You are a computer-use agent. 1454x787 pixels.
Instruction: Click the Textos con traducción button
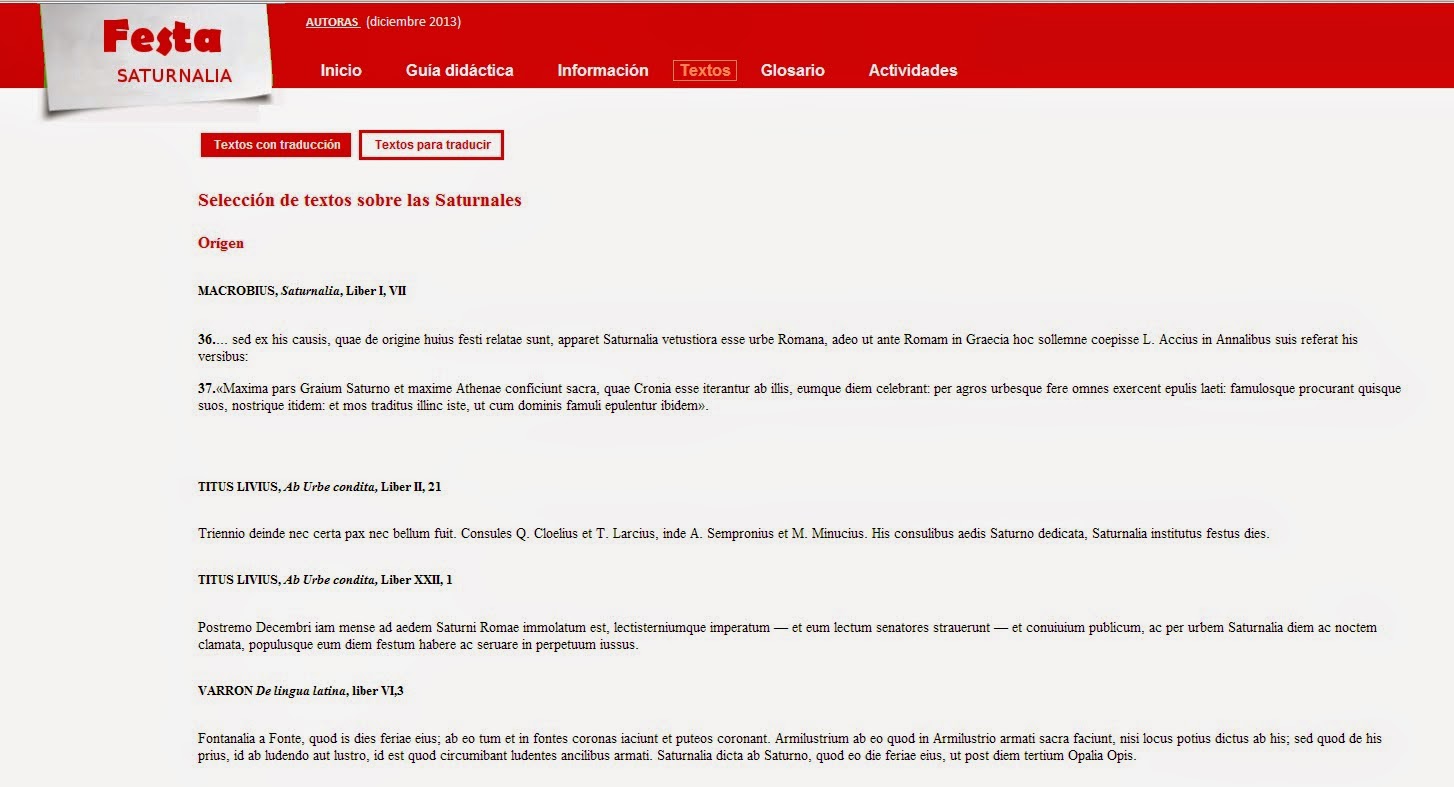pyautogui.click(x=277, y=145)
